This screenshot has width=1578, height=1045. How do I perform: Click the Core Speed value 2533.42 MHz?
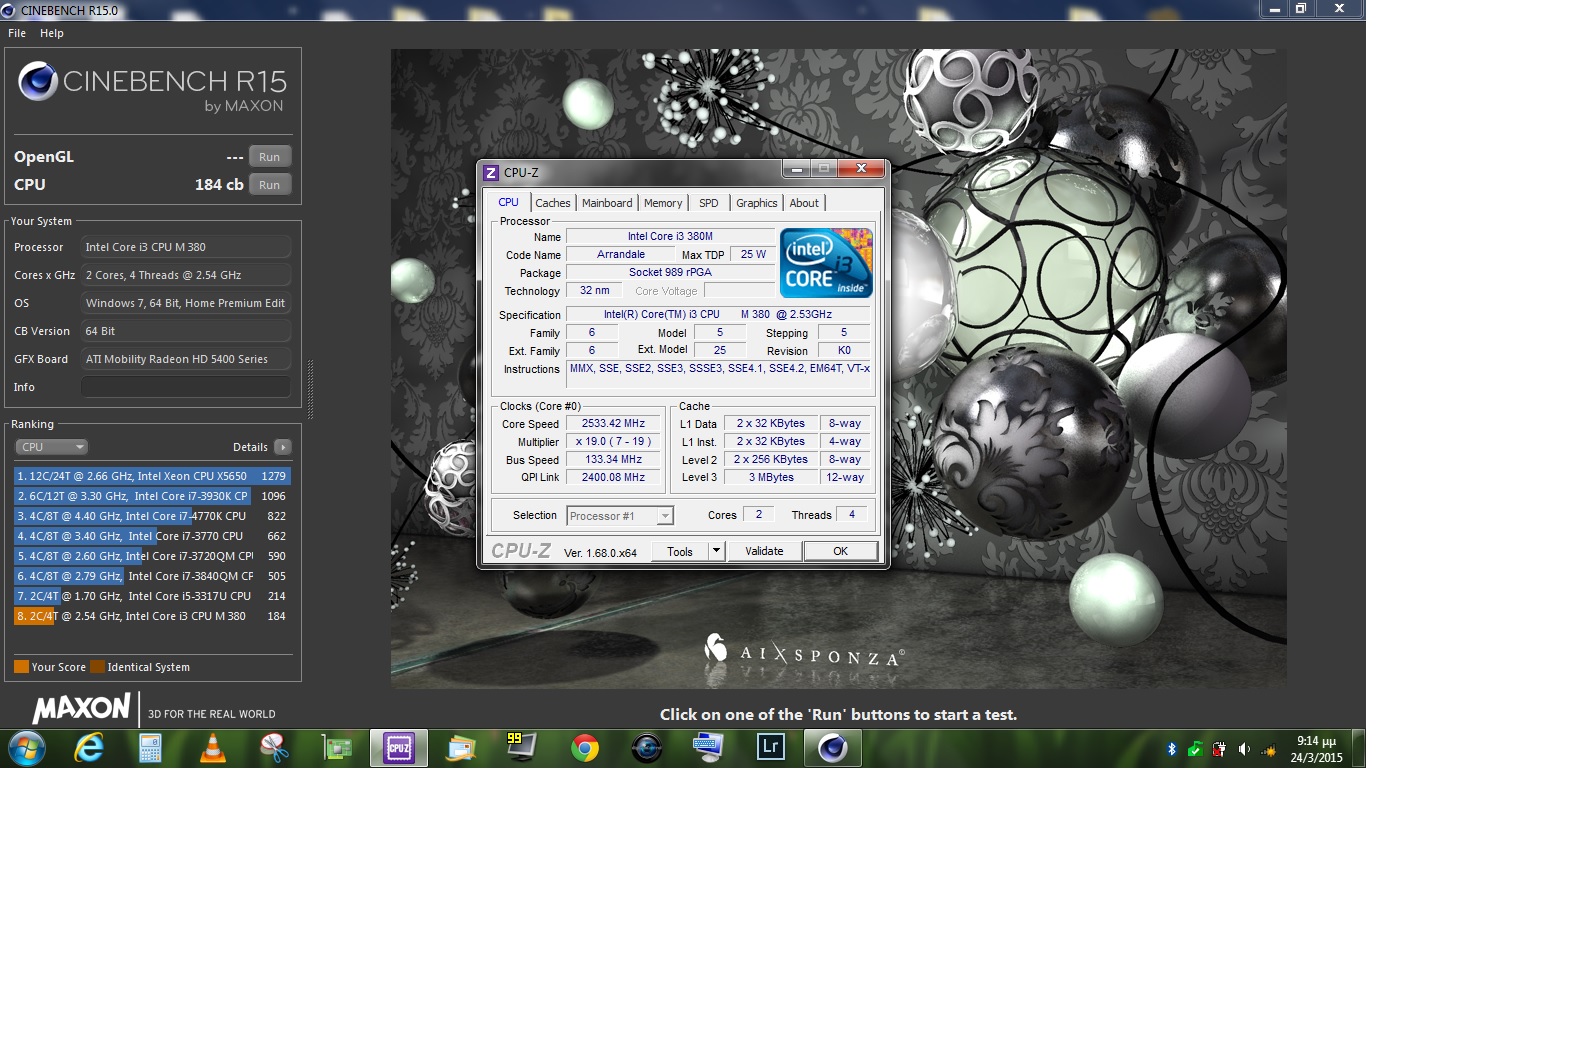[613, 424]
